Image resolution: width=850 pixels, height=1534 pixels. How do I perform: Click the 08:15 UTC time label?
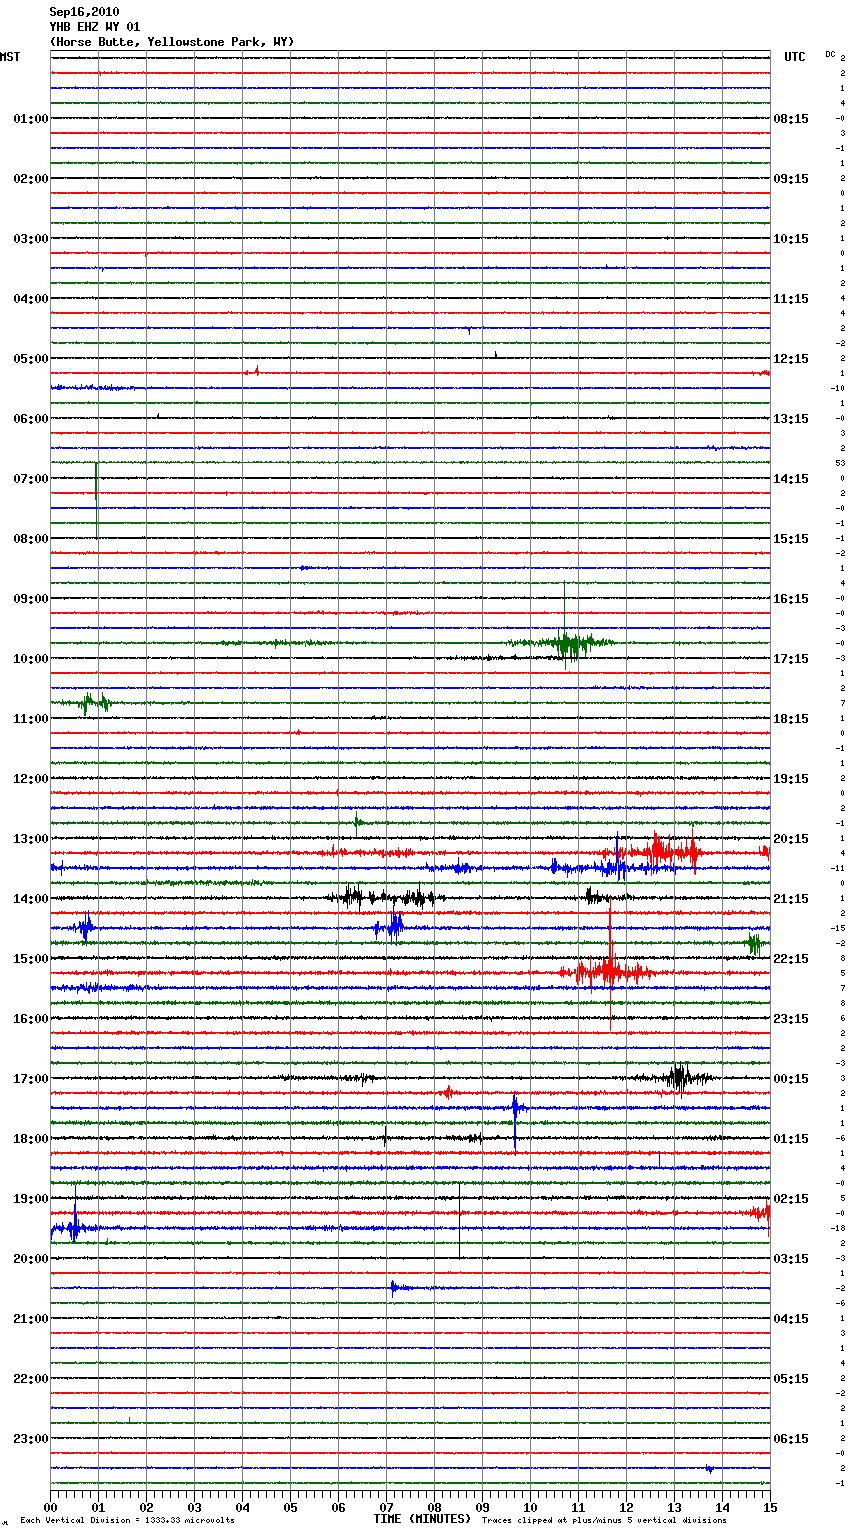791,119
